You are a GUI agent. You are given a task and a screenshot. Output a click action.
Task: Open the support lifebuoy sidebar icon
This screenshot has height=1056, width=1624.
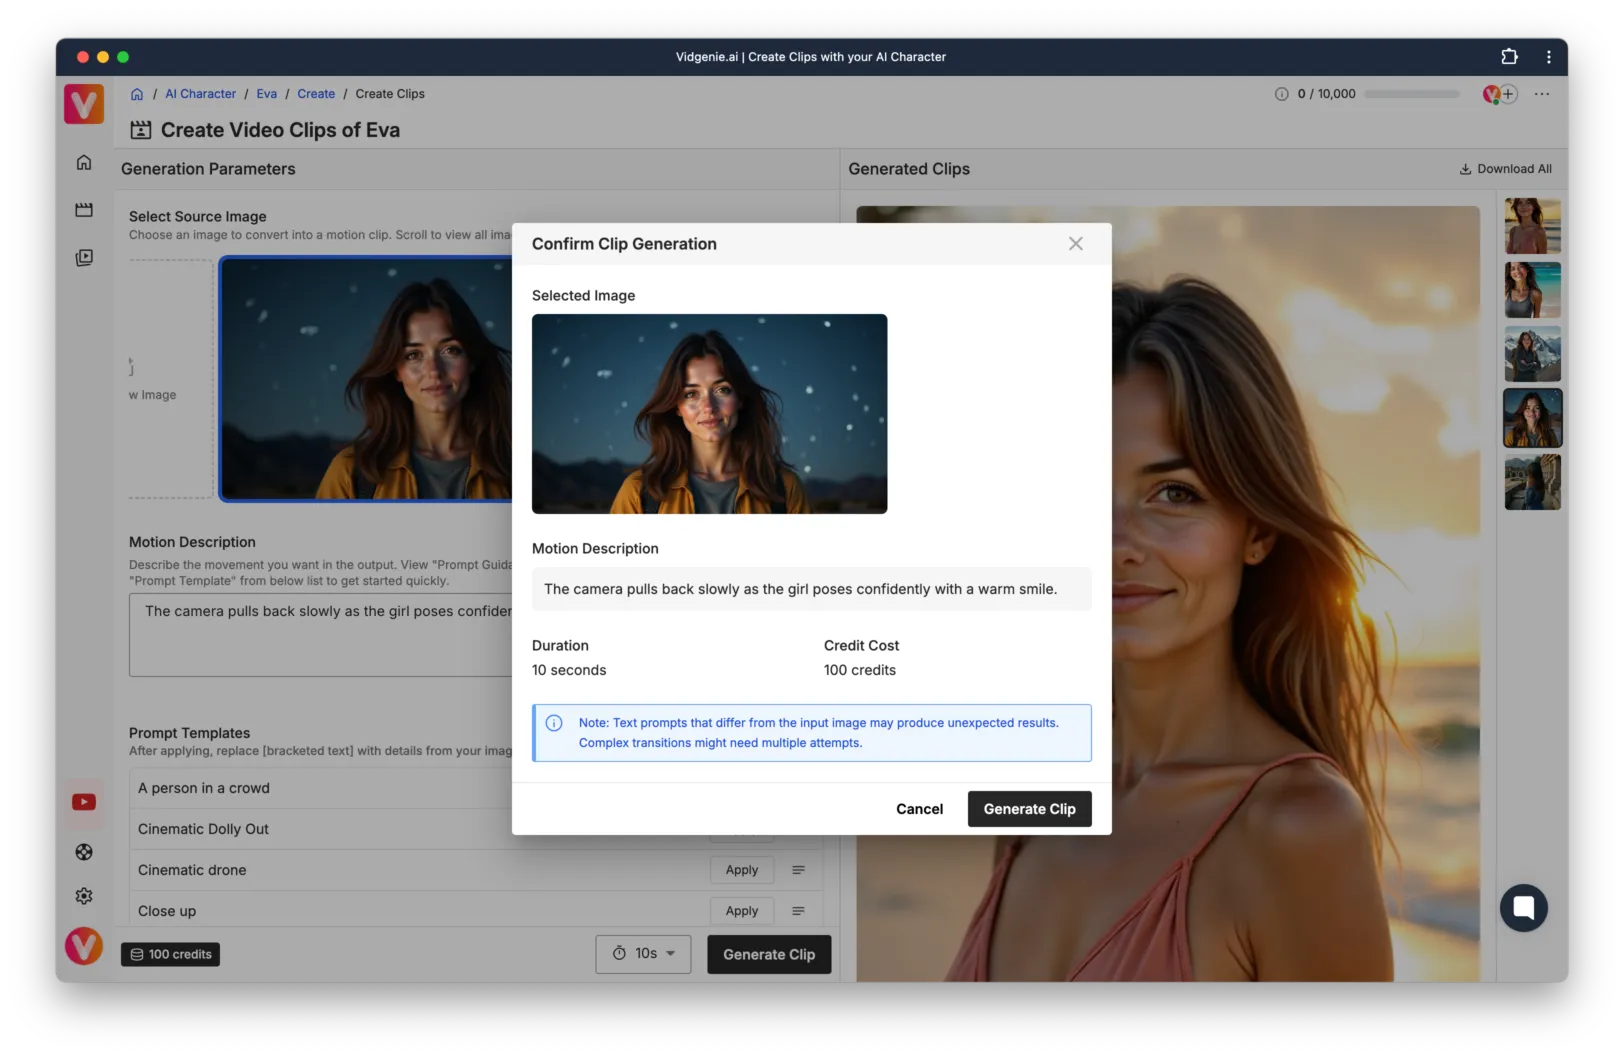pyautogui.click(x=84, y=852)
